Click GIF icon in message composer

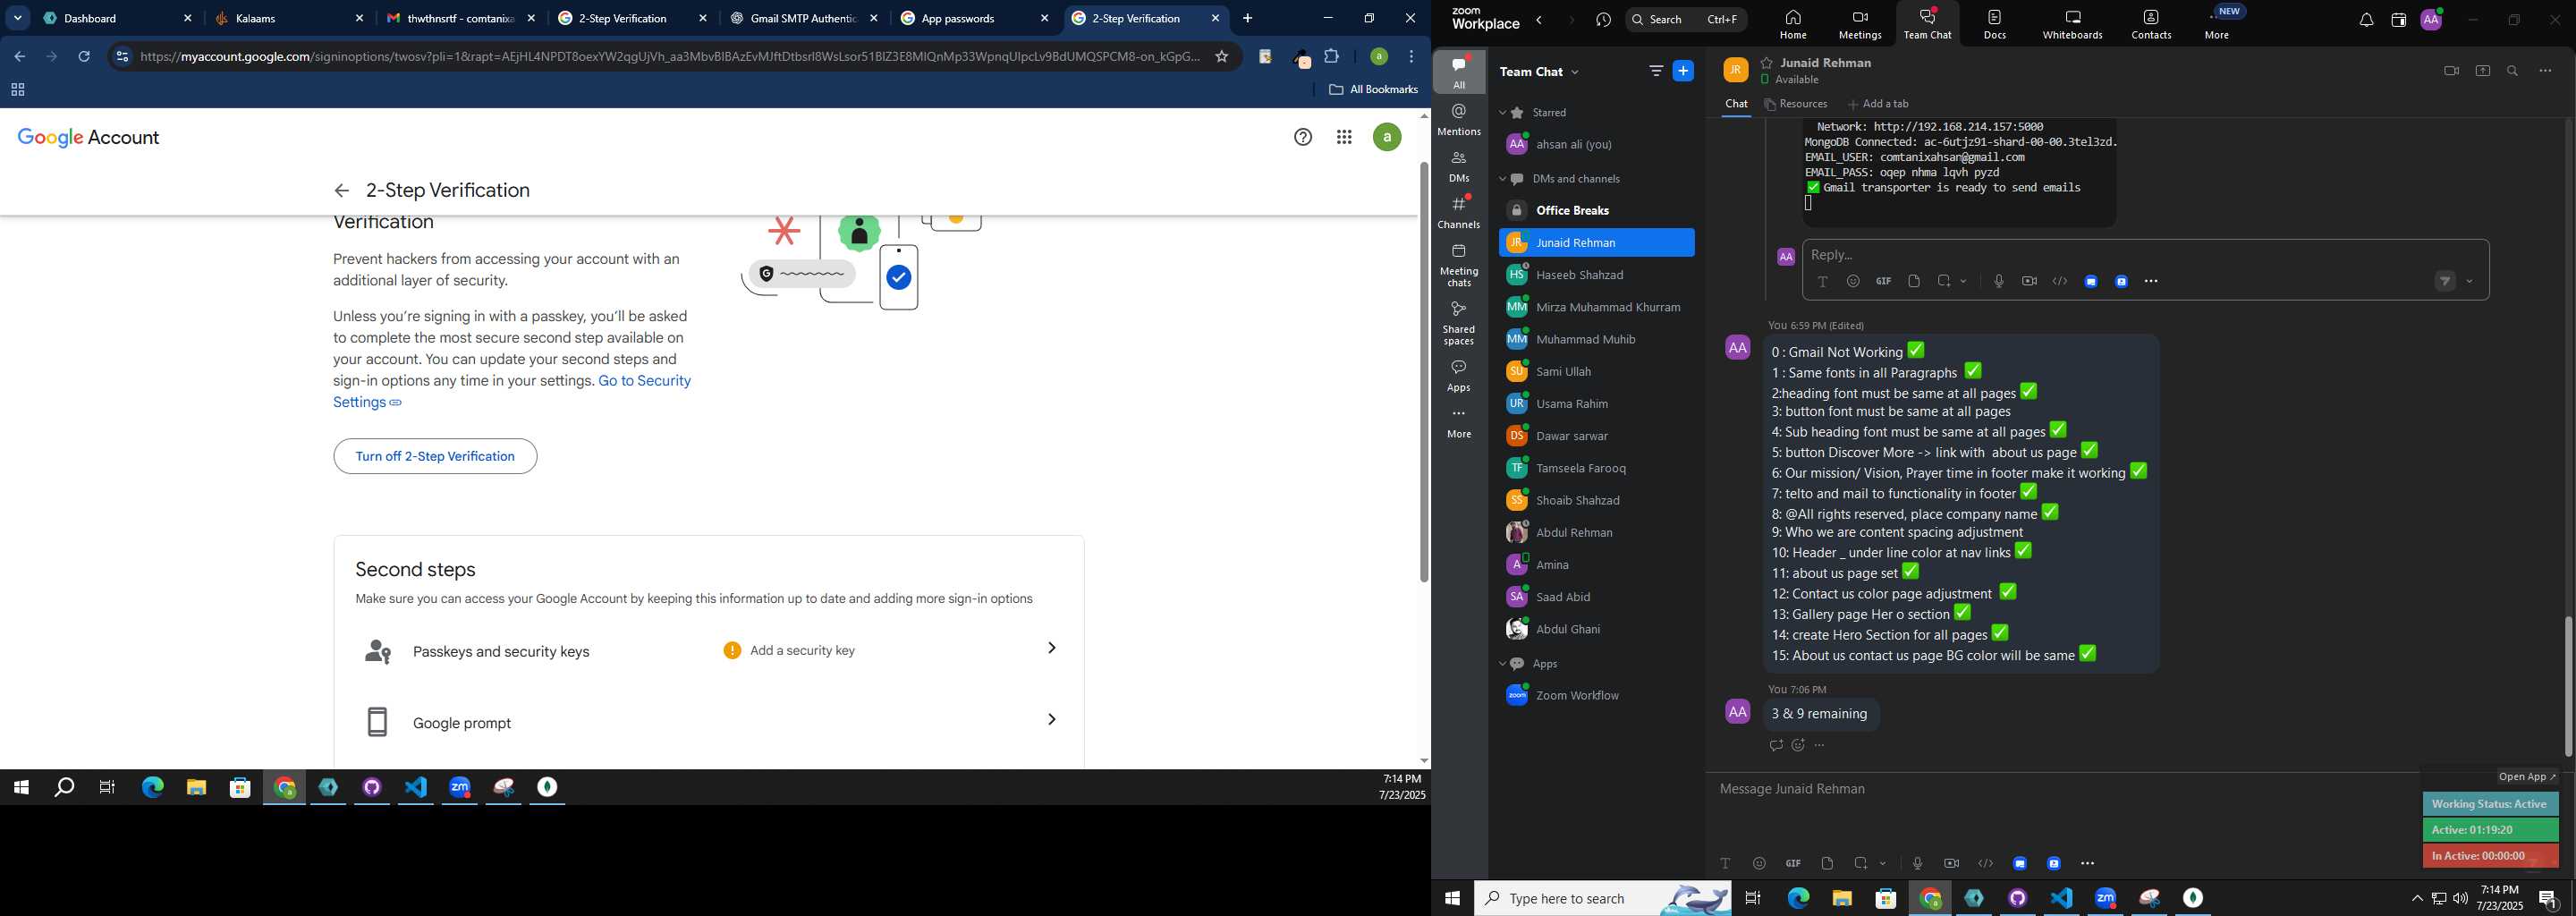coord(1793,863)
